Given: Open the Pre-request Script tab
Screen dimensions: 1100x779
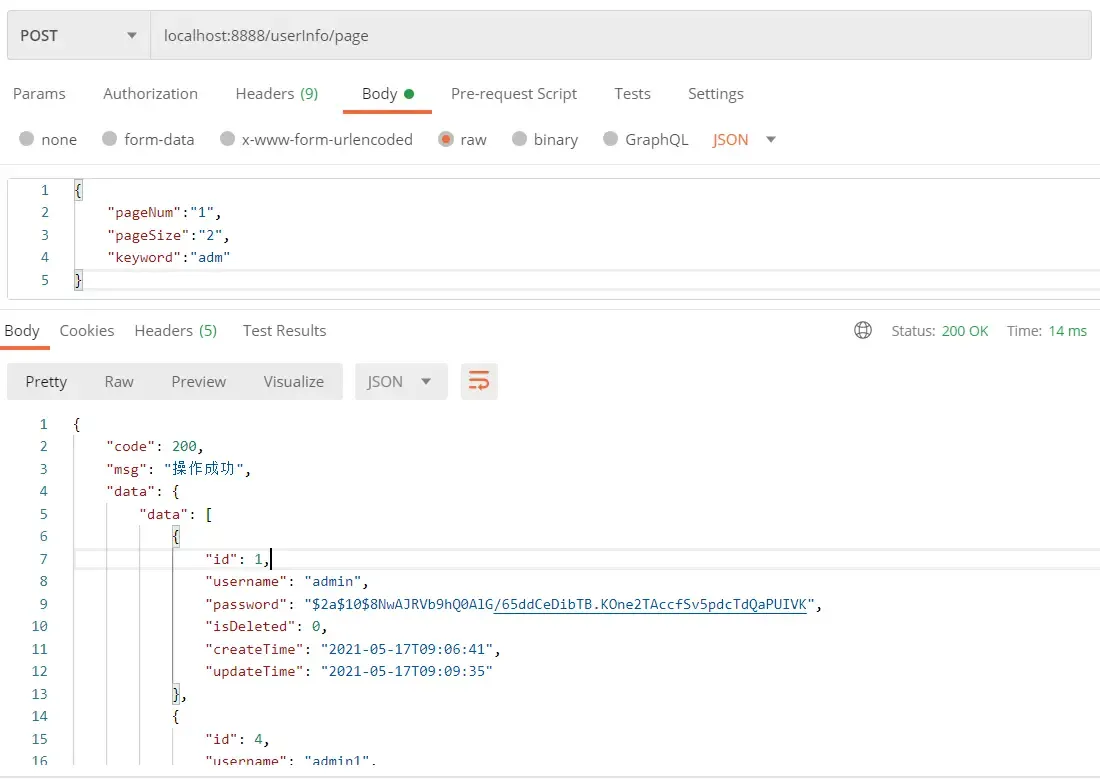Looking at the screenshot, I should [x=514, y=93].
